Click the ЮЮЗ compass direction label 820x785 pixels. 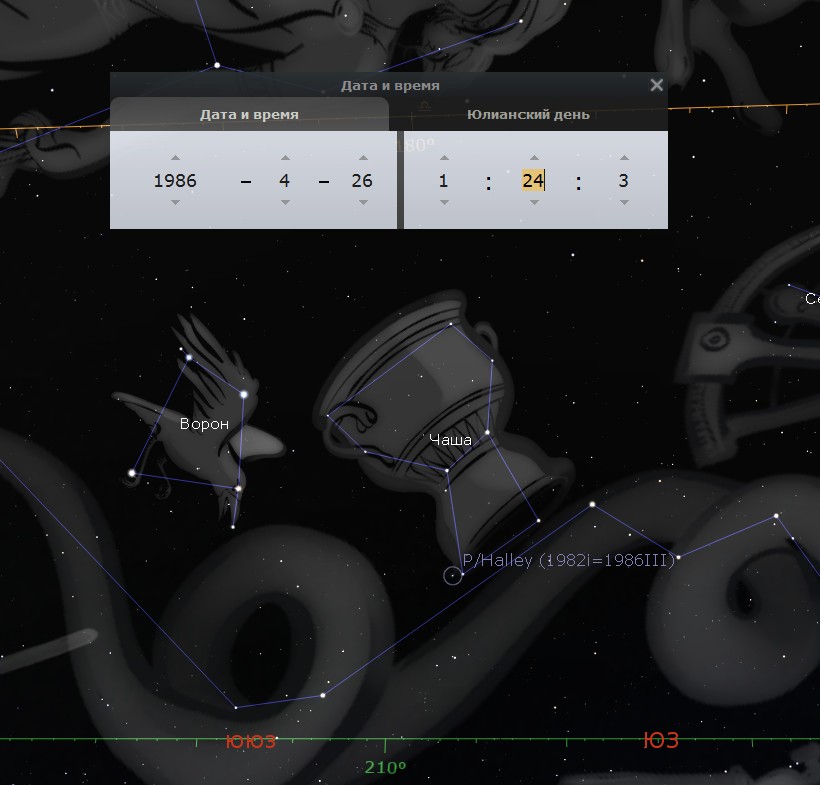click(x=250, y=742)
